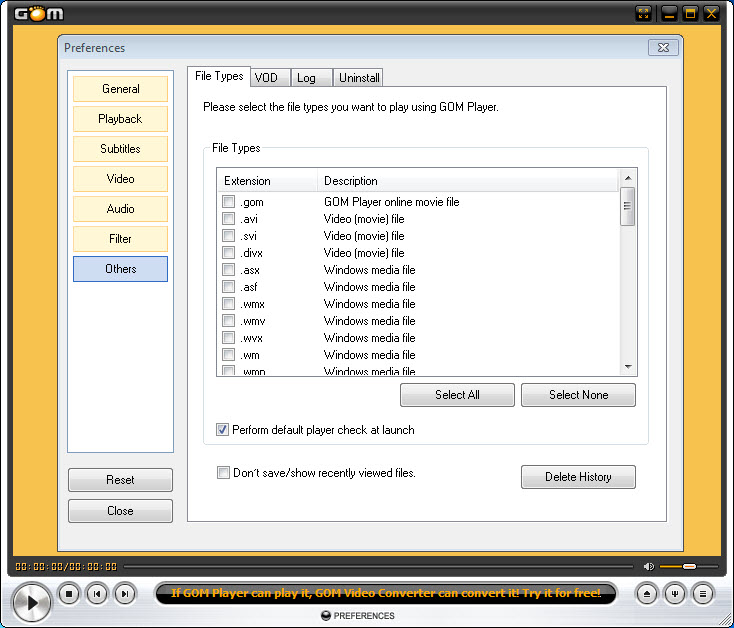Screen dimensions: 734x628
Task: Start playback with the large Play button
Action: (31, 602)
